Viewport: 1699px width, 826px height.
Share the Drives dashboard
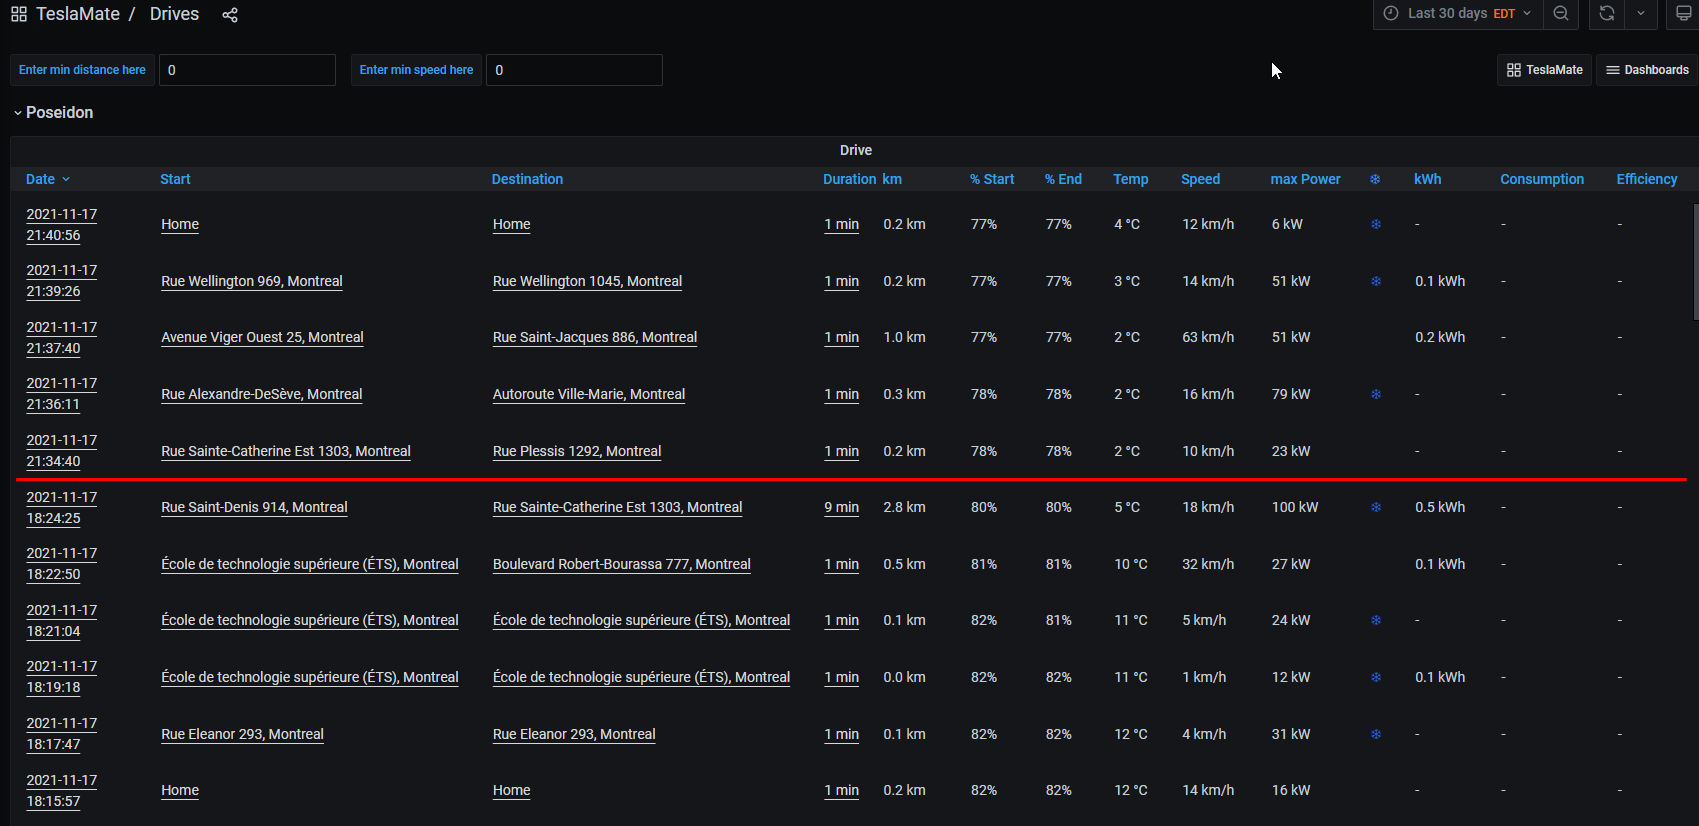coord(230,15)
